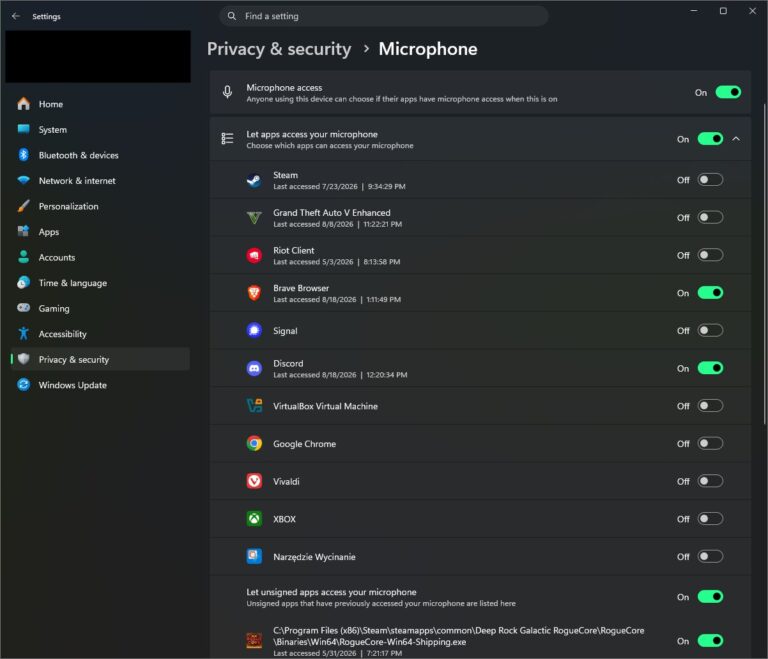Enable Signal microphone access

tap(710, 331)
